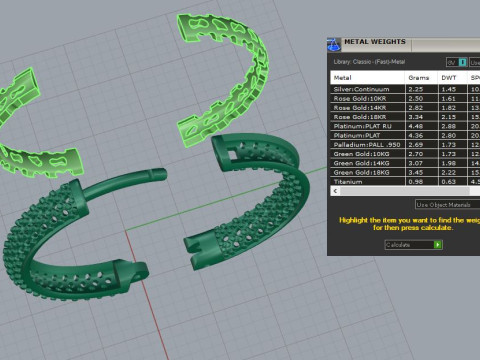Select the Platinum:PLAT RU row

pos(405,126)
